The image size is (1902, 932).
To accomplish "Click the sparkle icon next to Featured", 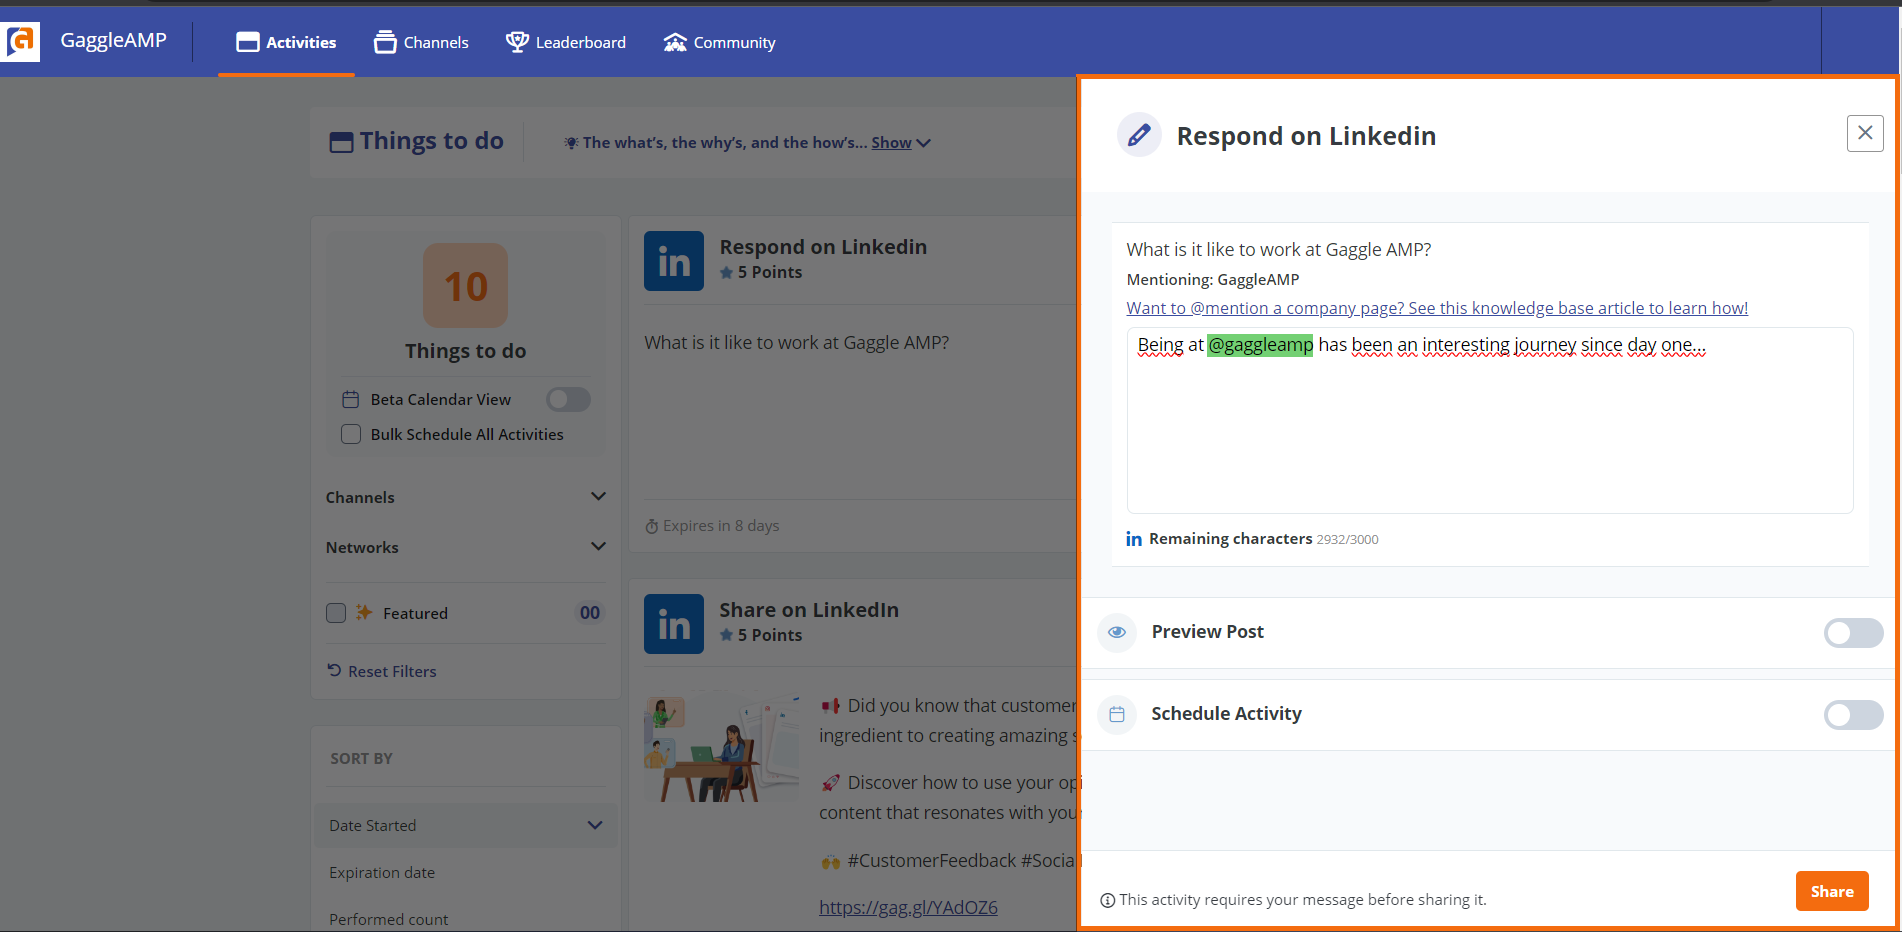I will pyautogui.click(x=364, y=612).
